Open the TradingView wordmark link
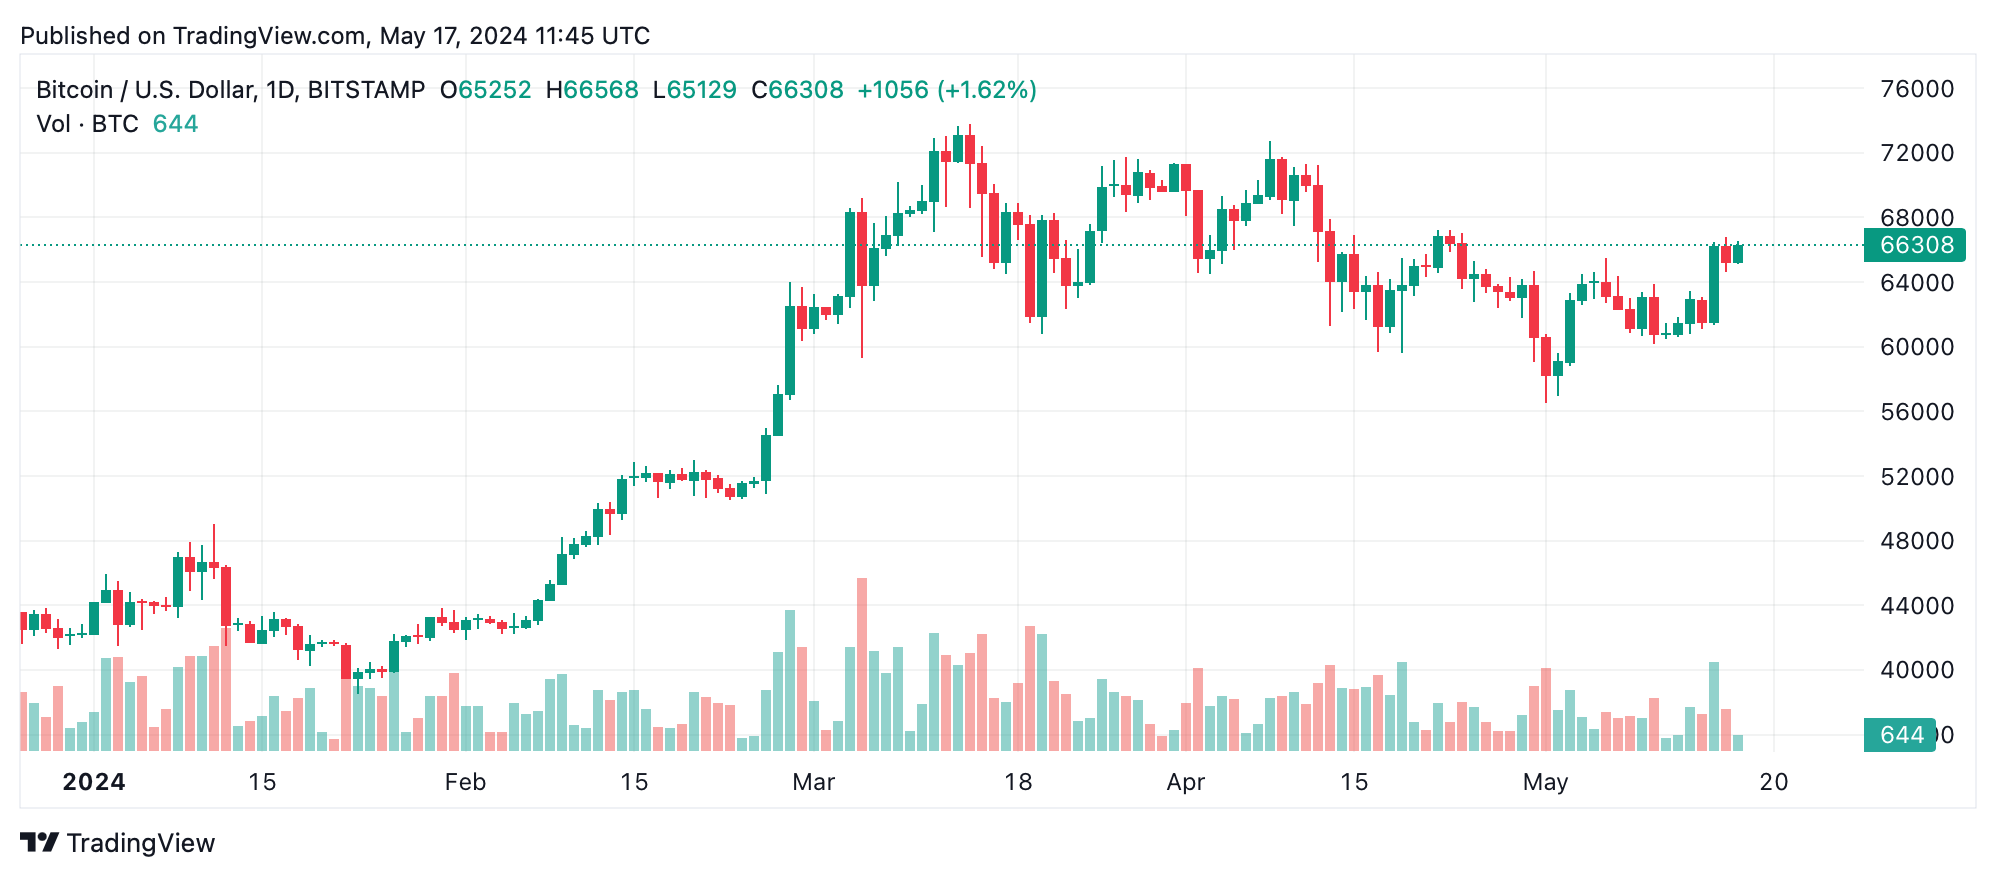Screen dimensions: 1996x878 [141, 843]
